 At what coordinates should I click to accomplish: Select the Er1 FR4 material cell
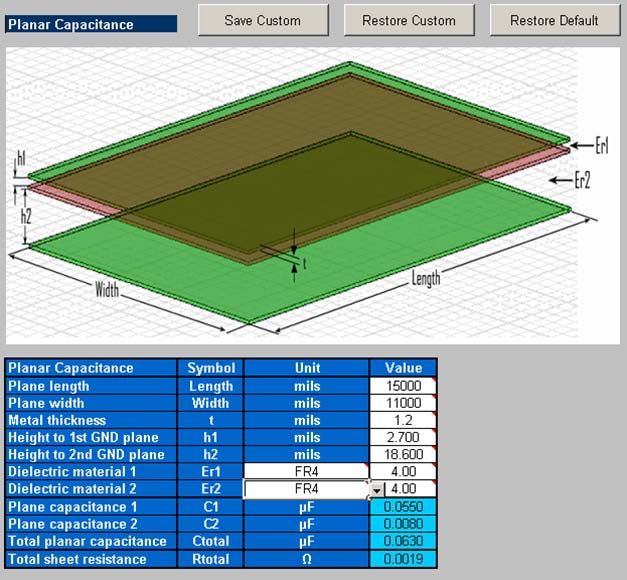(306, 471)
